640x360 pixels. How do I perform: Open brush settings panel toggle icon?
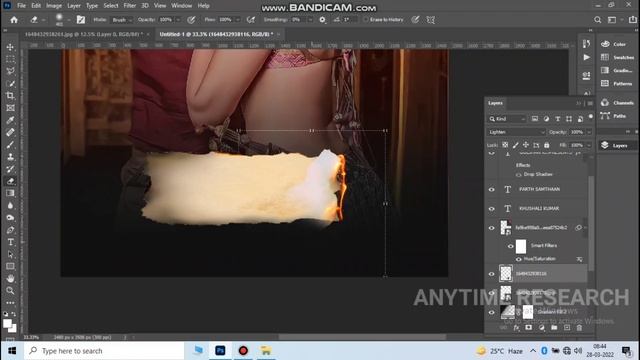(x=81, y=20)
